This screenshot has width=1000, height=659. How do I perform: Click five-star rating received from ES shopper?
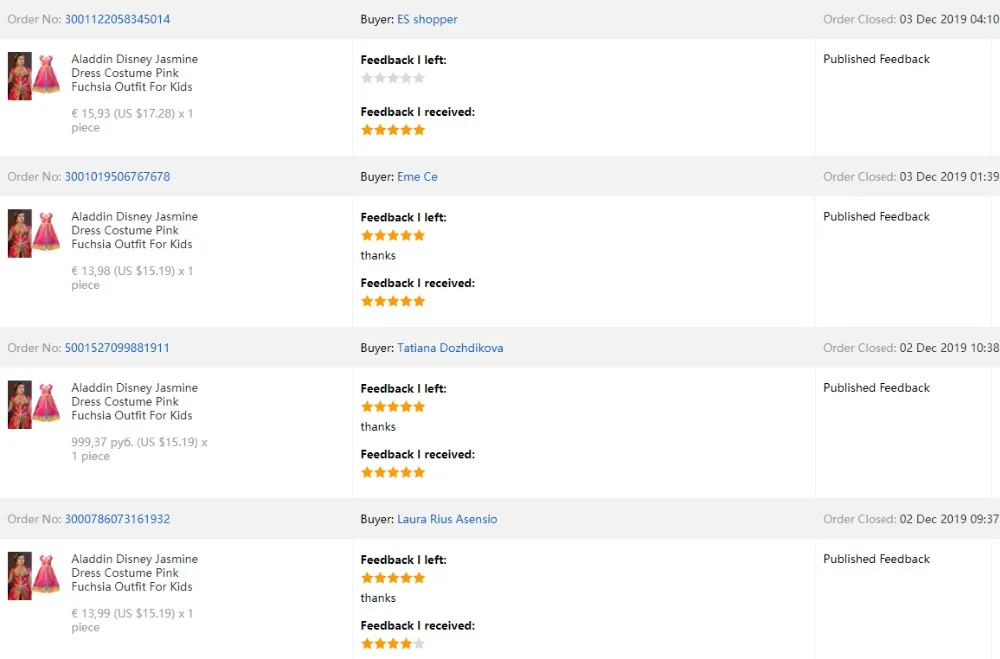coord(393,130)
